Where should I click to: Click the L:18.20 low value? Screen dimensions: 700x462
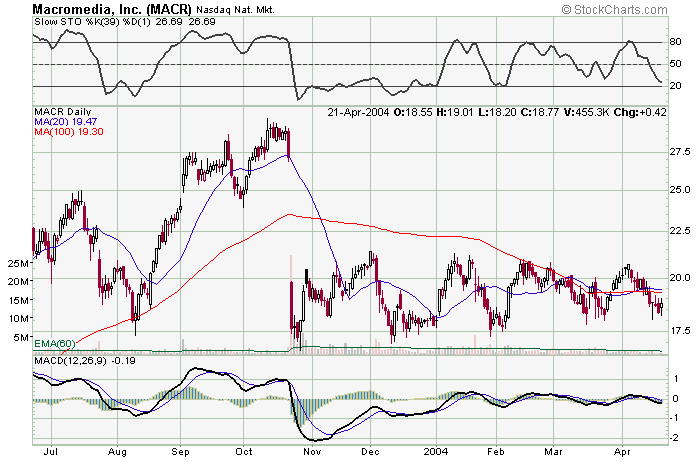(x=497, y=112)
